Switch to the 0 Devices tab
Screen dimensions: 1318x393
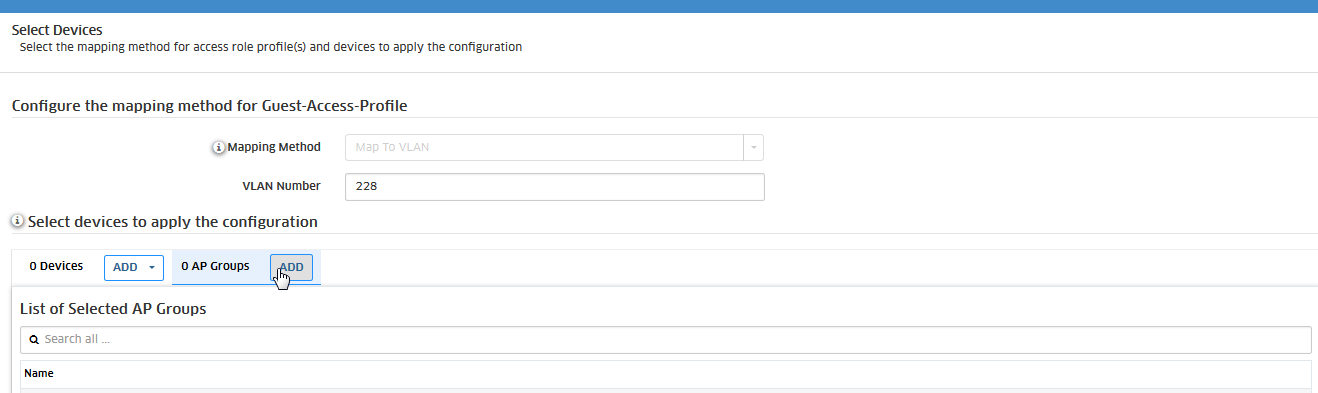[56, 267]
